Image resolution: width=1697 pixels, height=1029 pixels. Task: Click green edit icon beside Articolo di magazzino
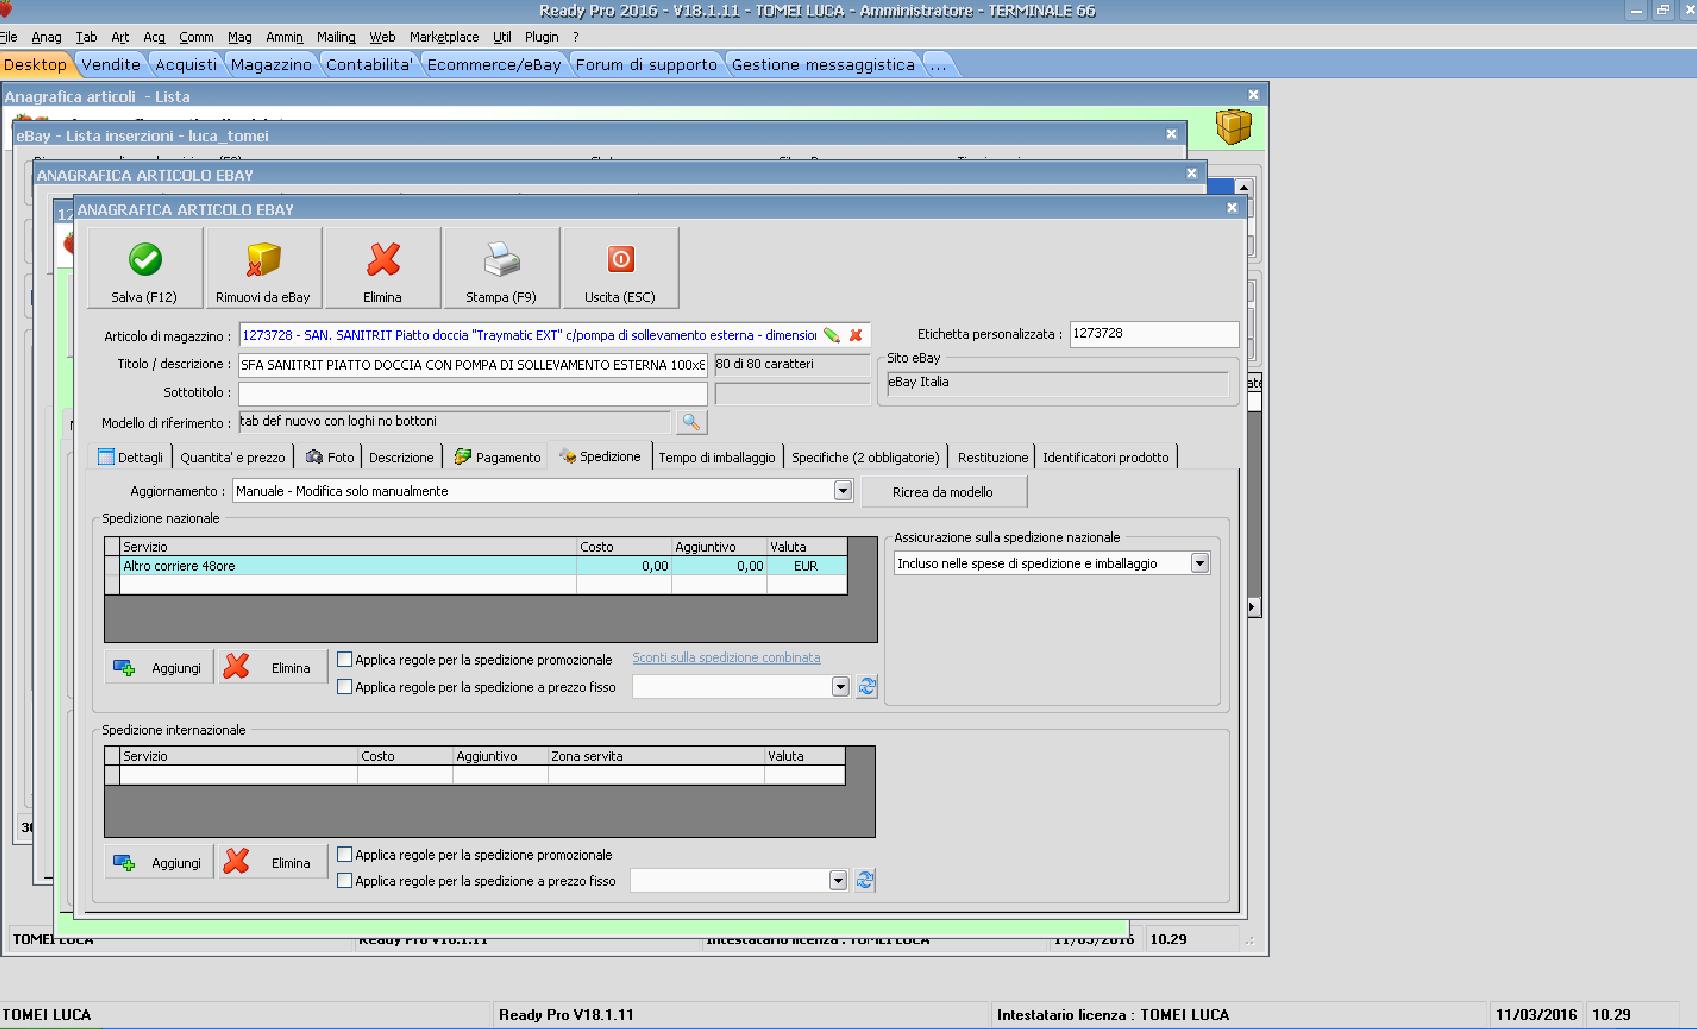(x=832, y=335)
